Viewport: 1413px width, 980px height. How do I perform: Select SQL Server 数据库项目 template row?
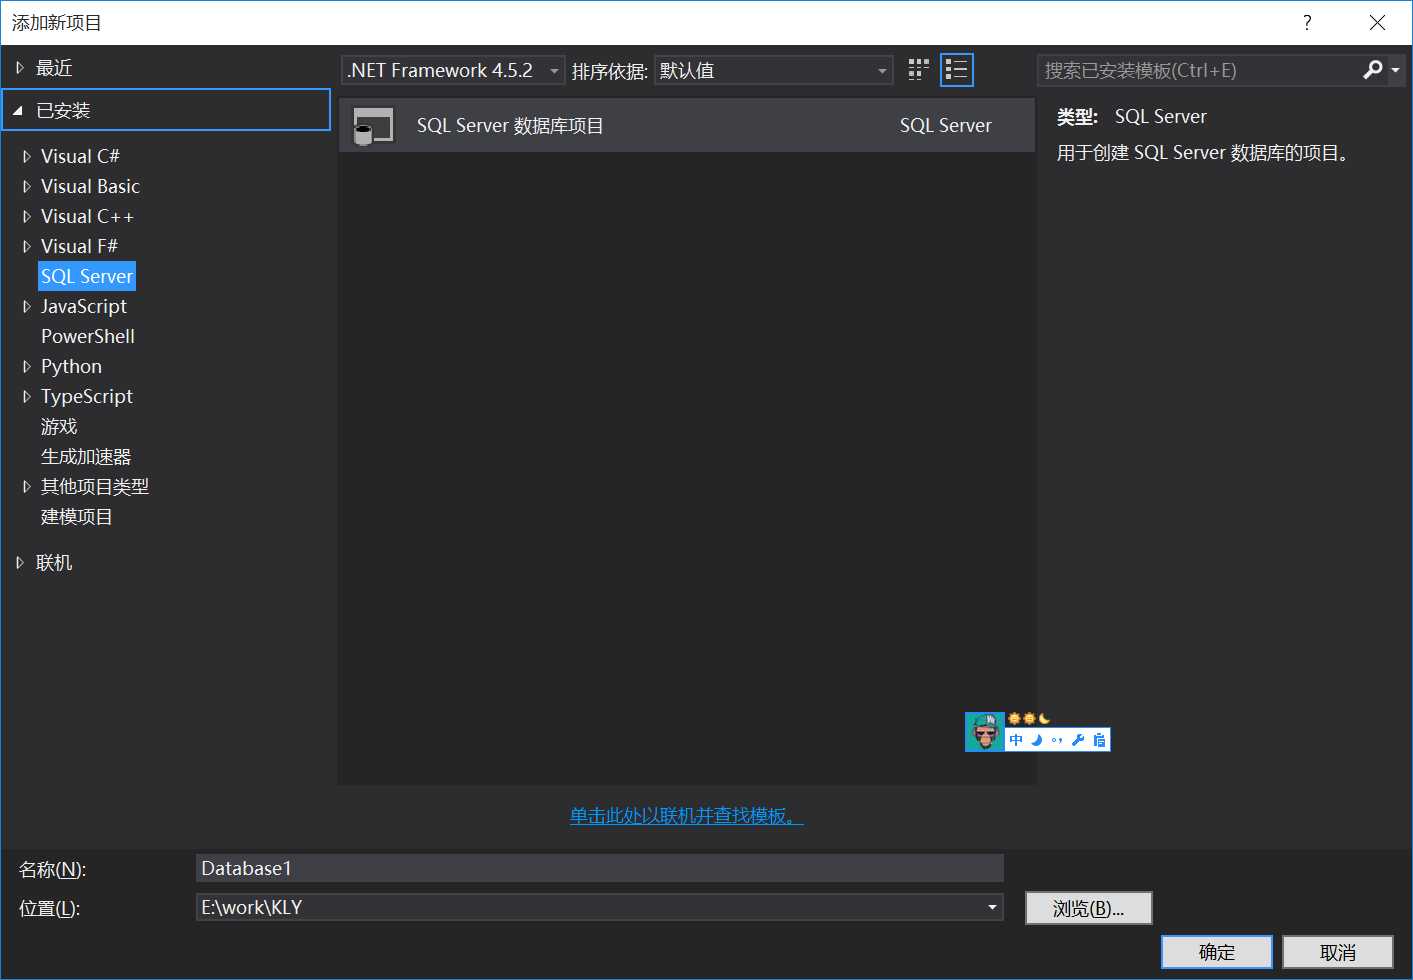[687, 125]
